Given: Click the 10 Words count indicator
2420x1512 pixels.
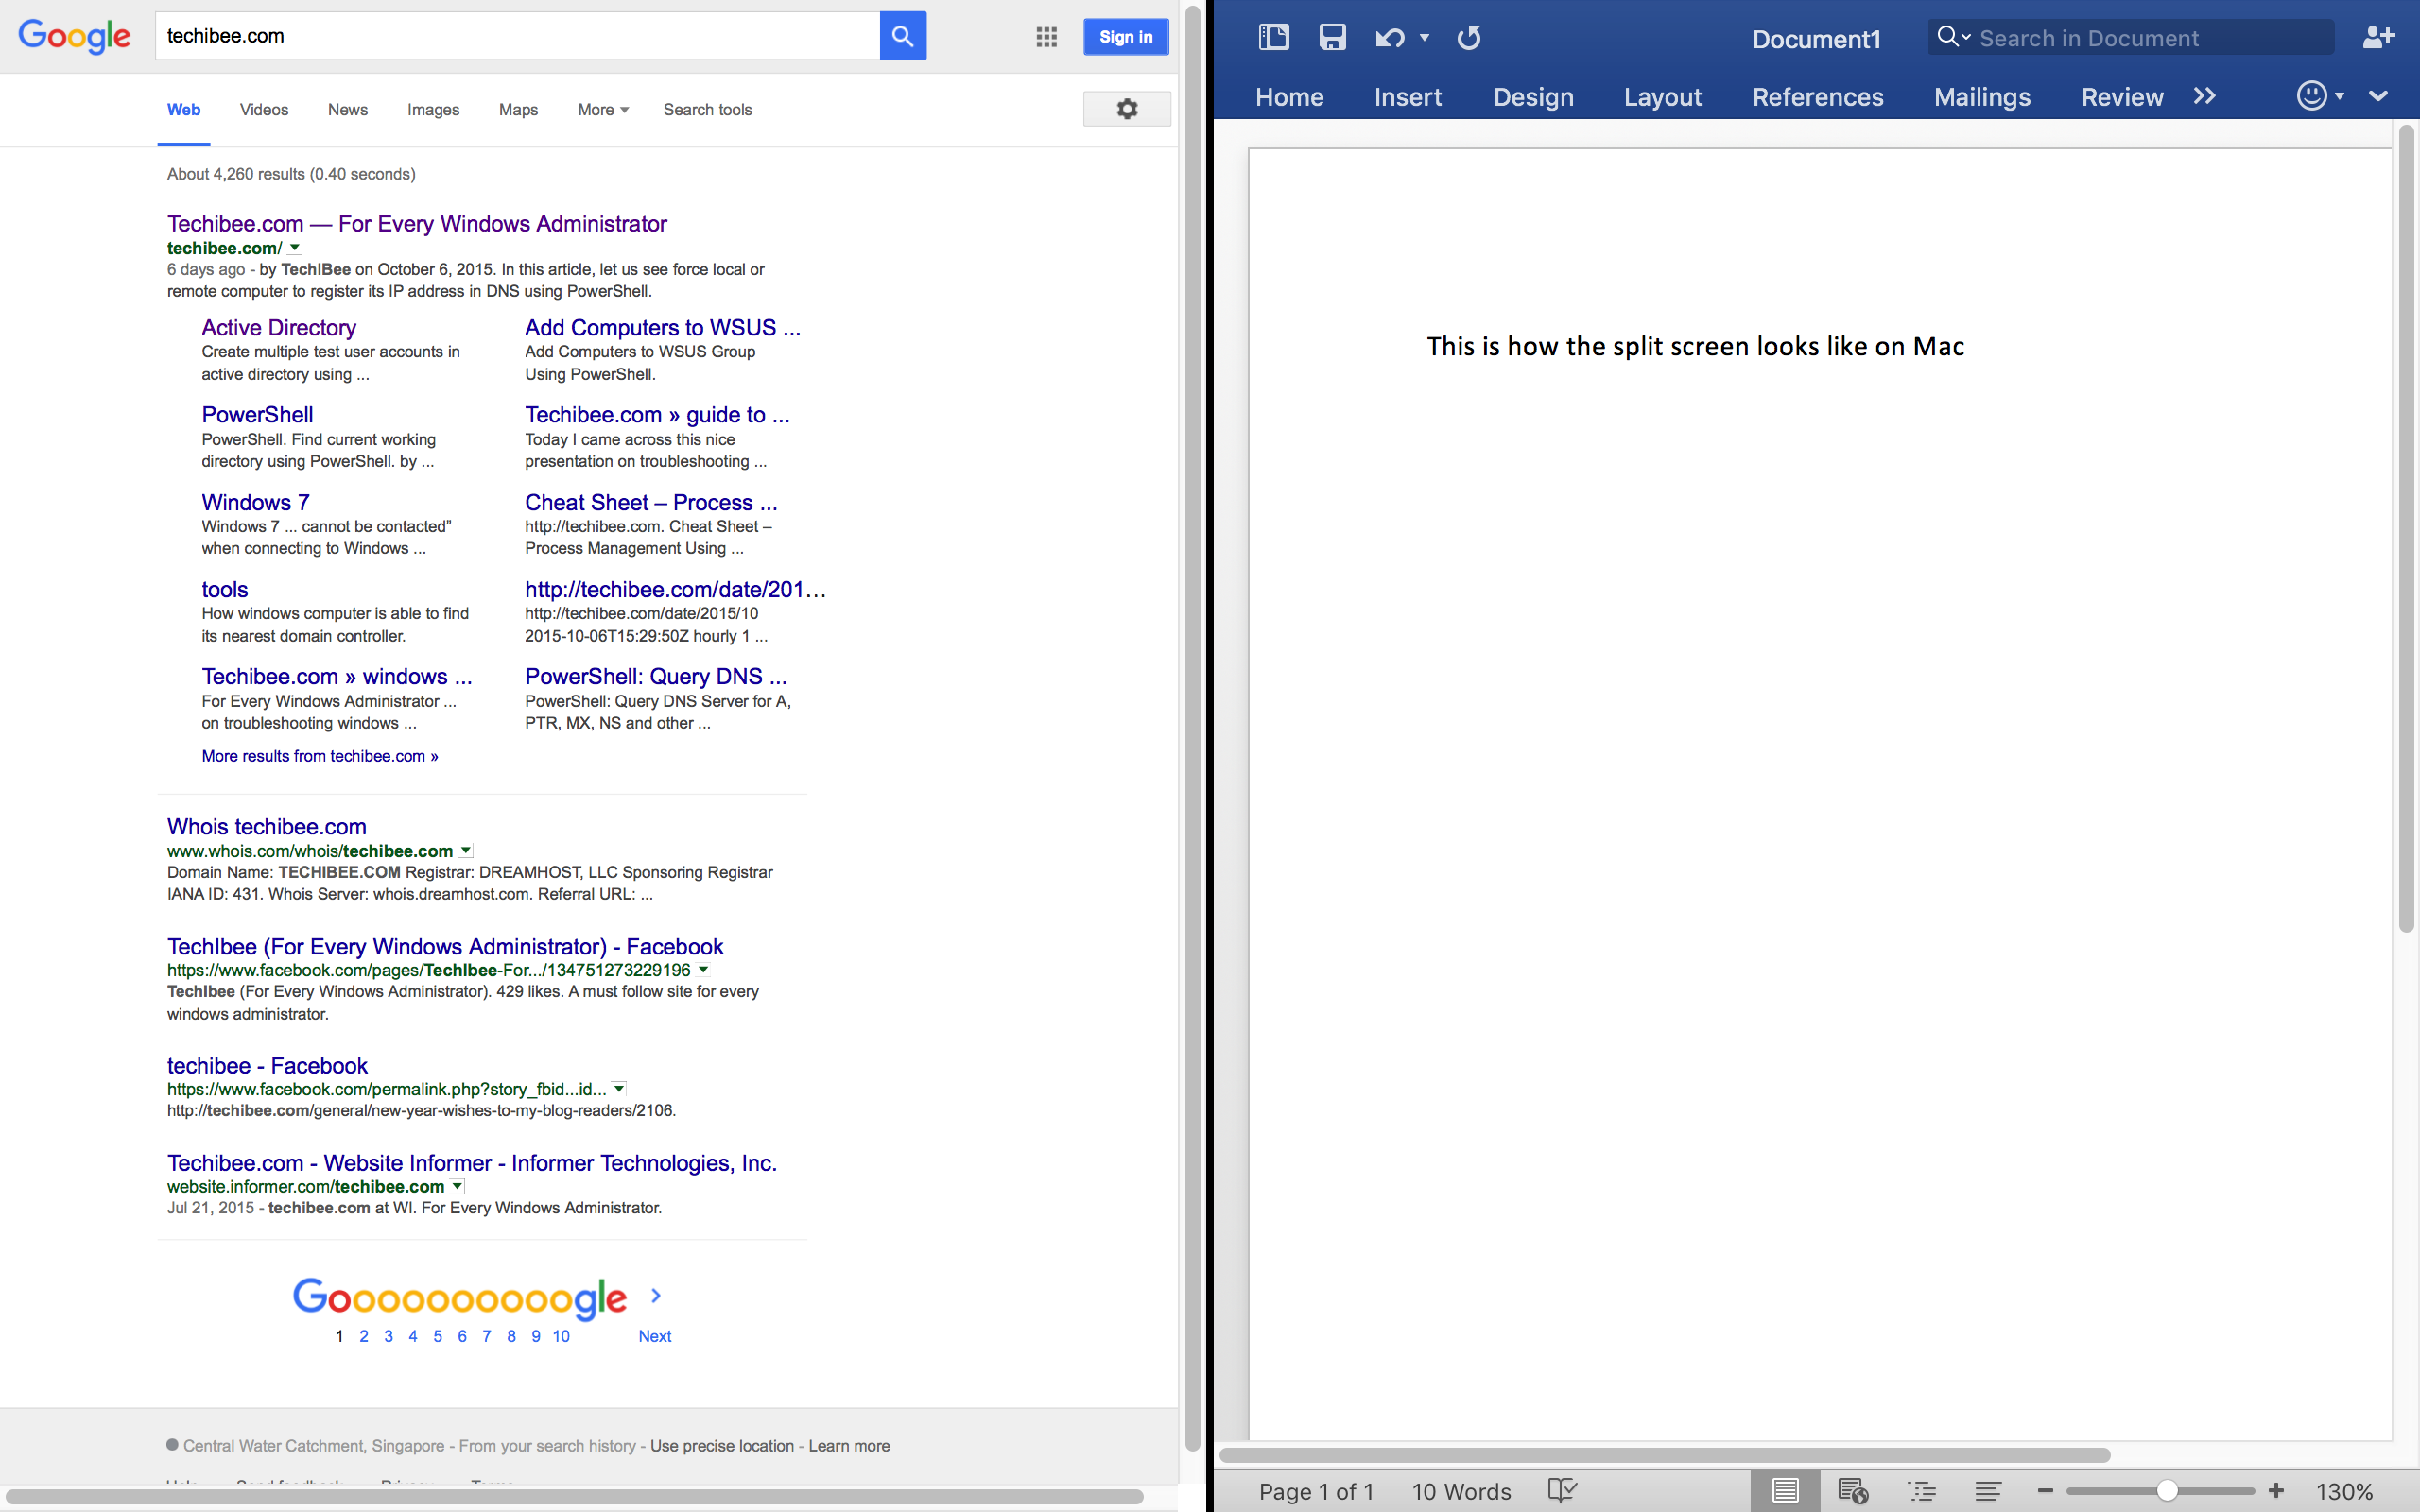Looking at the screenshot, I should tap(1461, 1491).
